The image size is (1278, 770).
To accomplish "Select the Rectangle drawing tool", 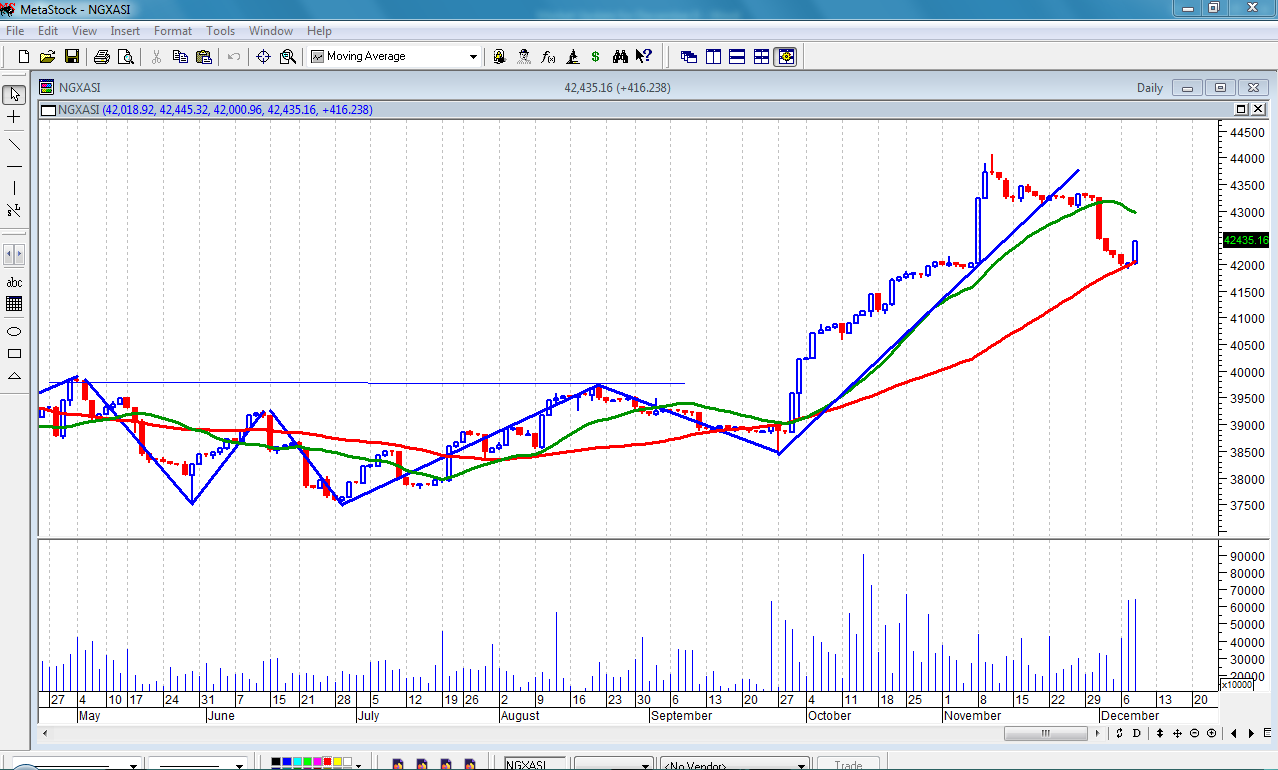I will (14, 354).
